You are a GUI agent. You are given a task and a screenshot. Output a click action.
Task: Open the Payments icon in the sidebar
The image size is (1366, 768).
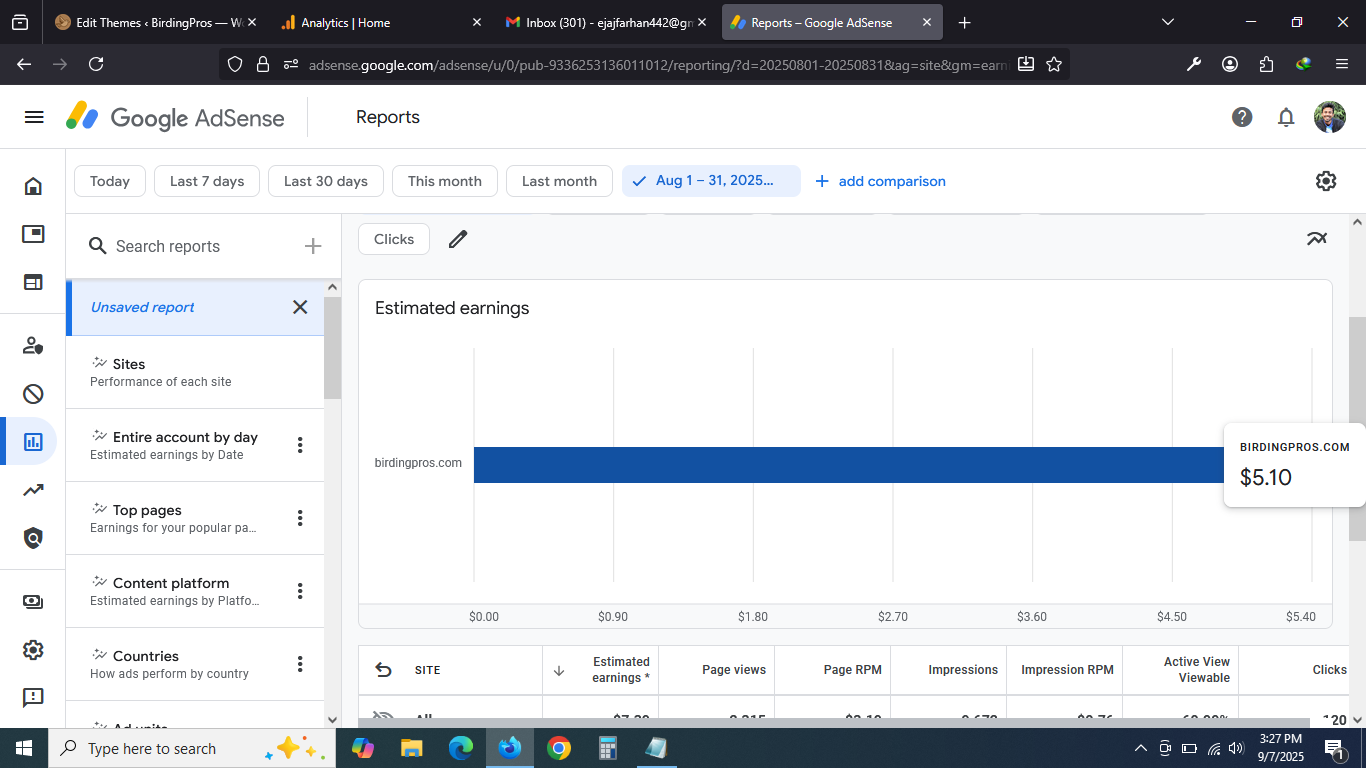coord(33,602)
